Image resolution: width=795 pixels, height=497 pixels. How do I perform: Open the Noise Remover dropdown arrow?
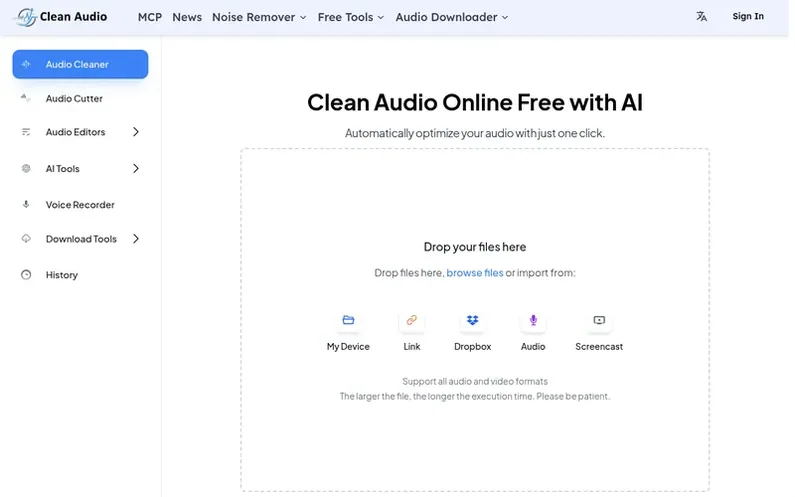pyautogui.click(x=303, y=17)
